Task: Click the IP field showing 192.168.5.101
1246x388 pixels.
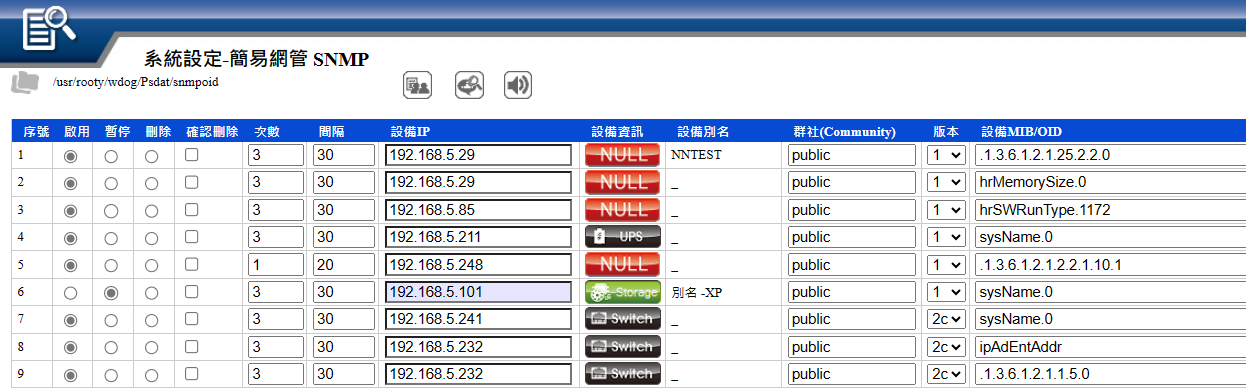Action: (478, 292)
